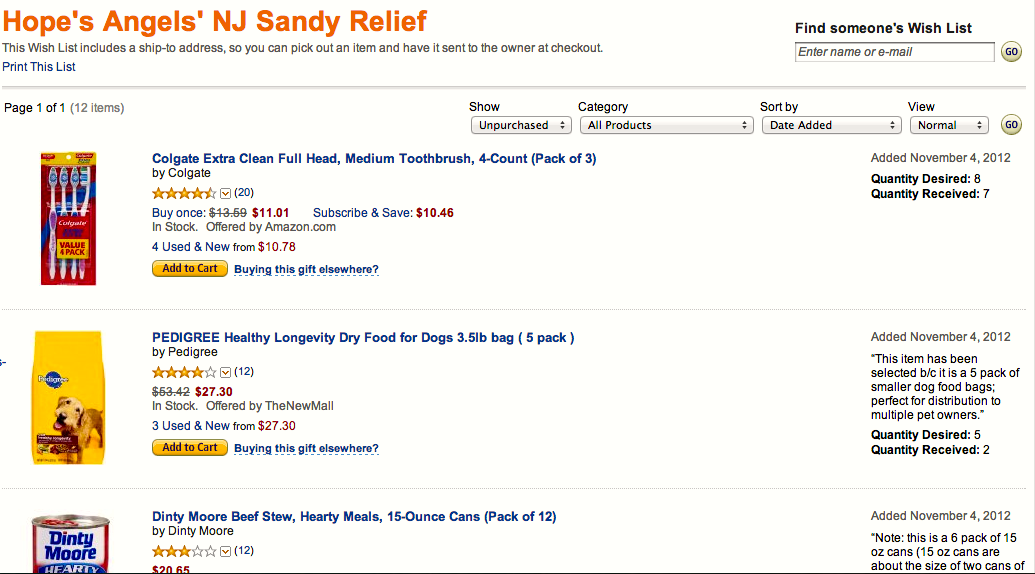Screen dimensions: 1035x574
Task: Open Colgate toothbrush star rating popup arrow
Action: point(225,193)
